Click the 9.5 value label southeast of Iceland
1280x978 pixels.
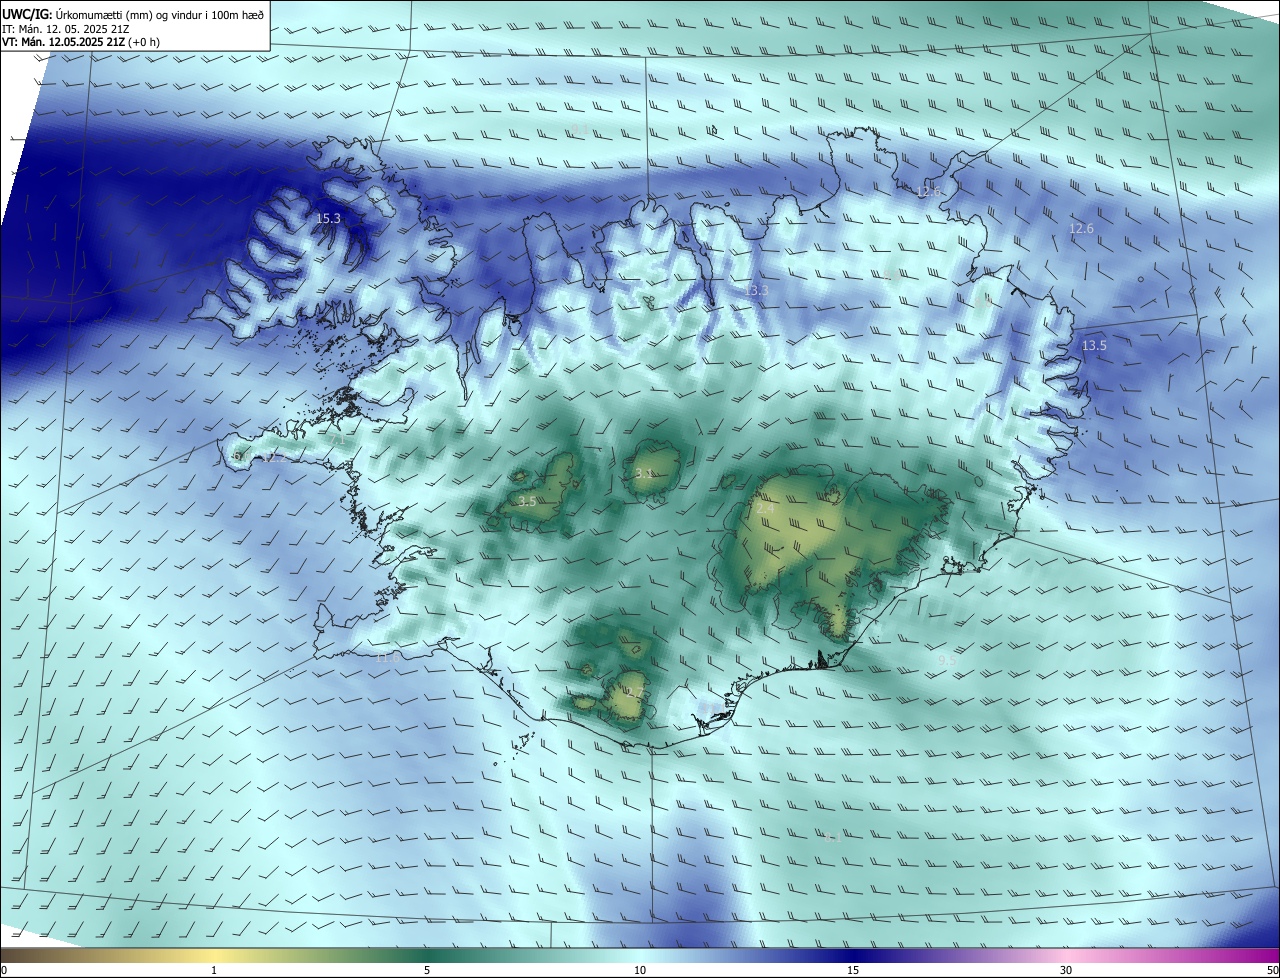(x=947, y=660)
